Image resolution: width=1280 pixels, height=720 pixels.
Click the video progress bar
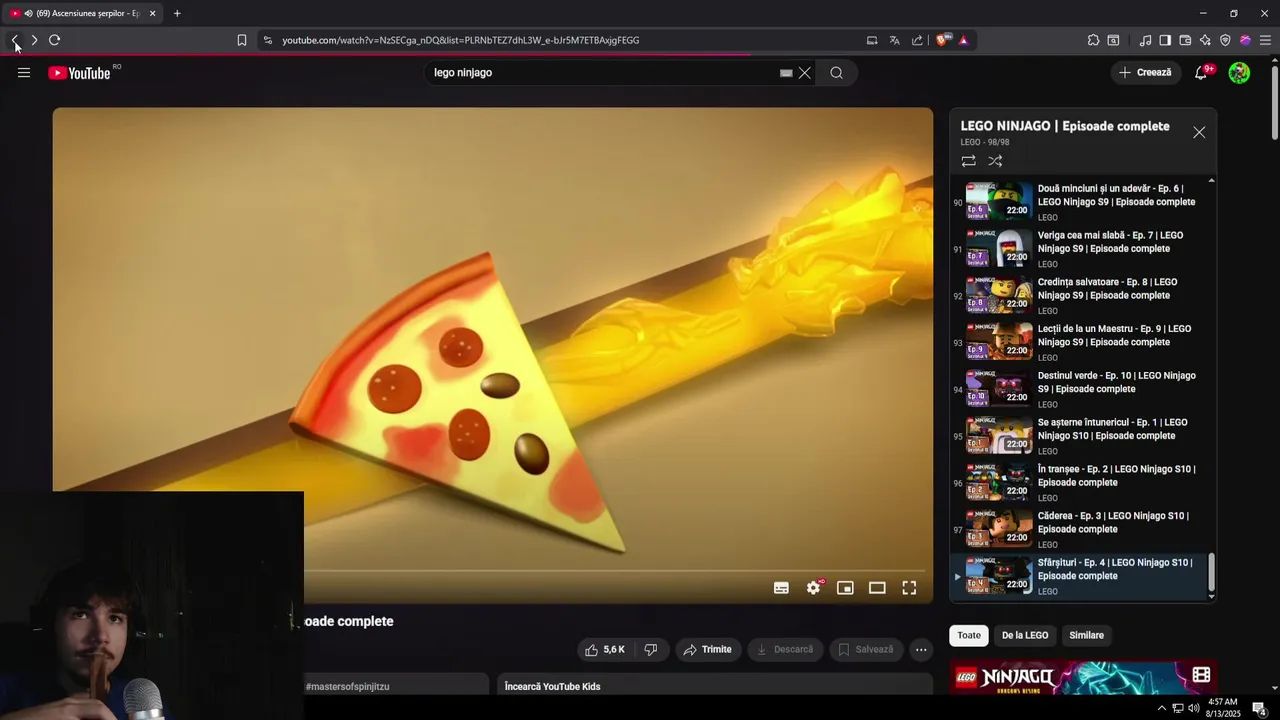click(614, 571)
